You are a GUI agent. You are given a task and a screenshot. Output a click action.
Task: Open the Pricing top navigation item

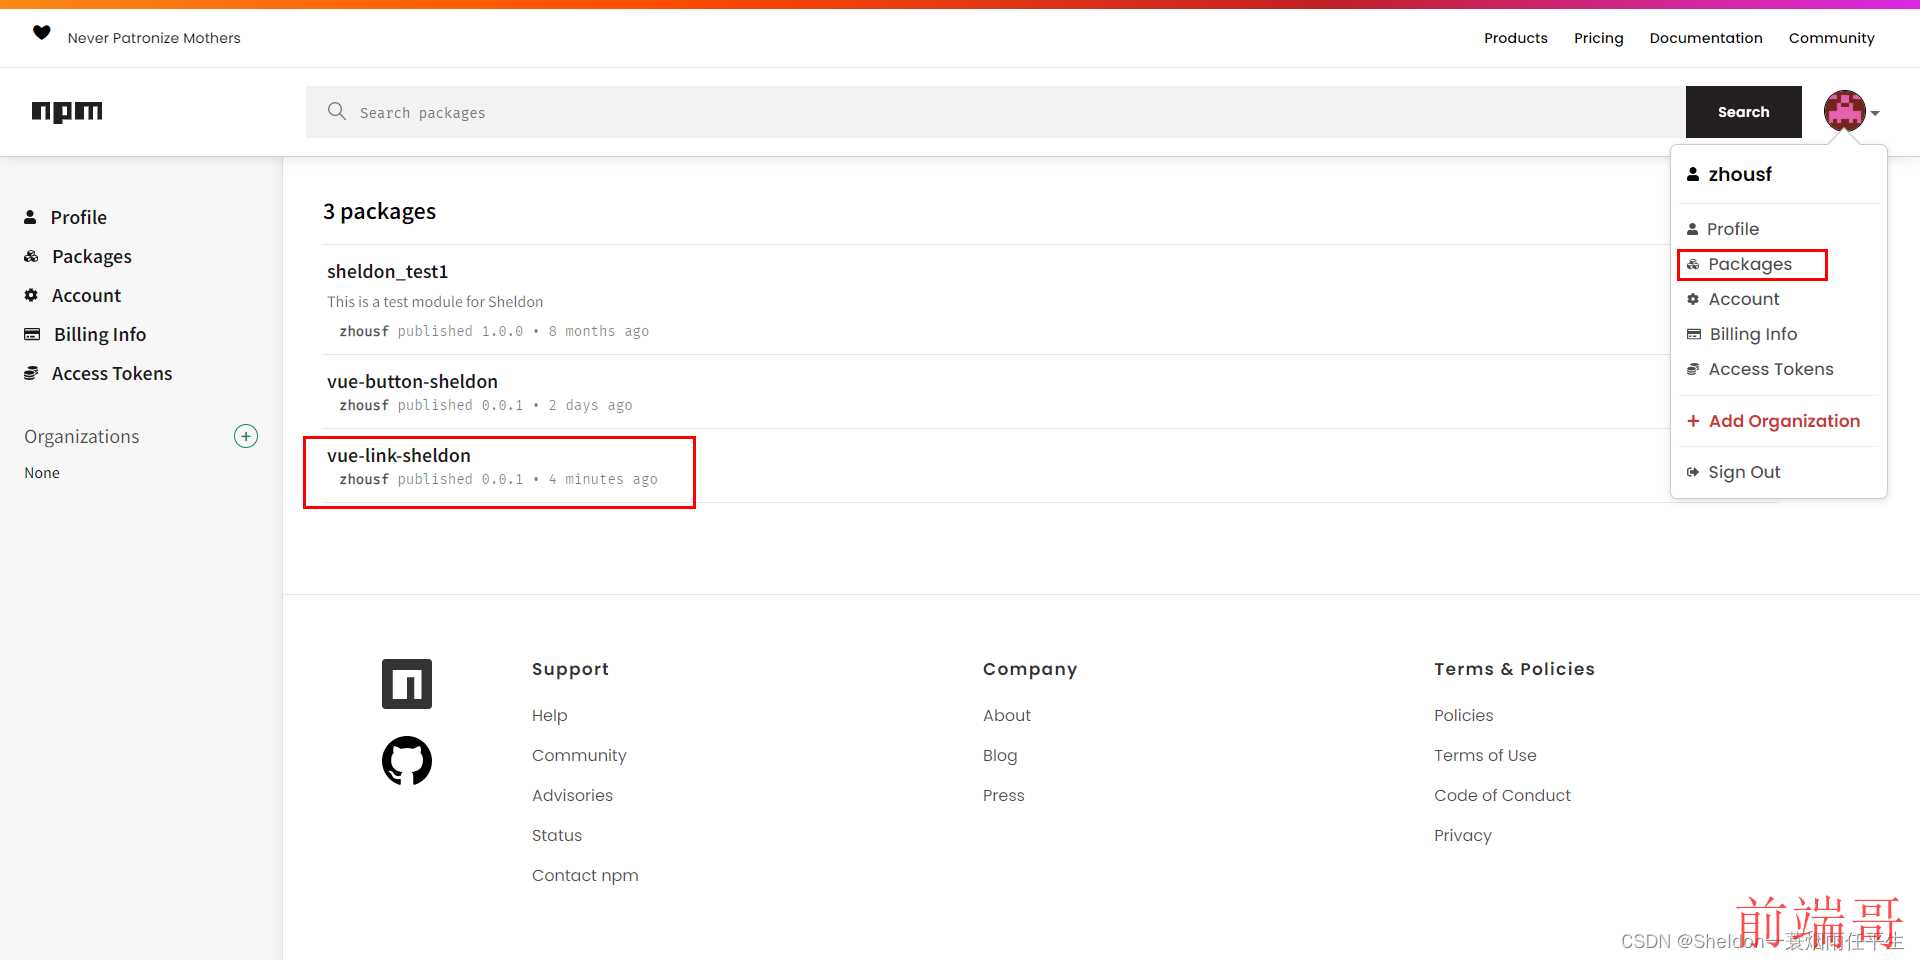(x=1599, y=38)
